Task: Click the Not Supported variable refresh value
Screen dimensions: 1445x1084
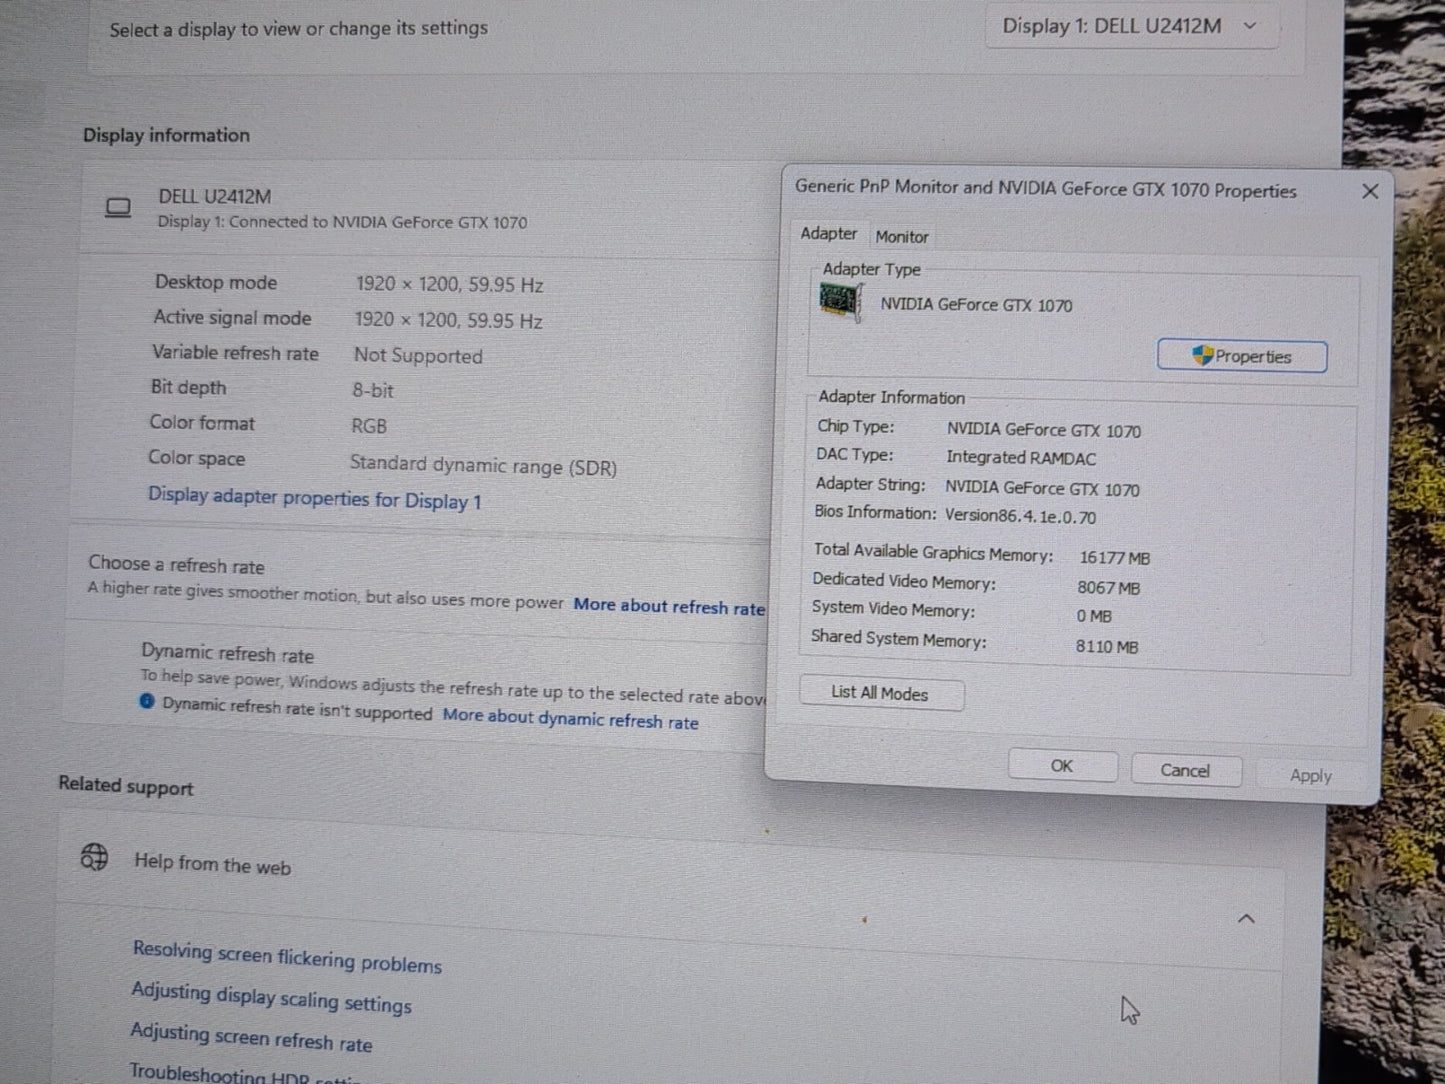Action: pos(418,356)
